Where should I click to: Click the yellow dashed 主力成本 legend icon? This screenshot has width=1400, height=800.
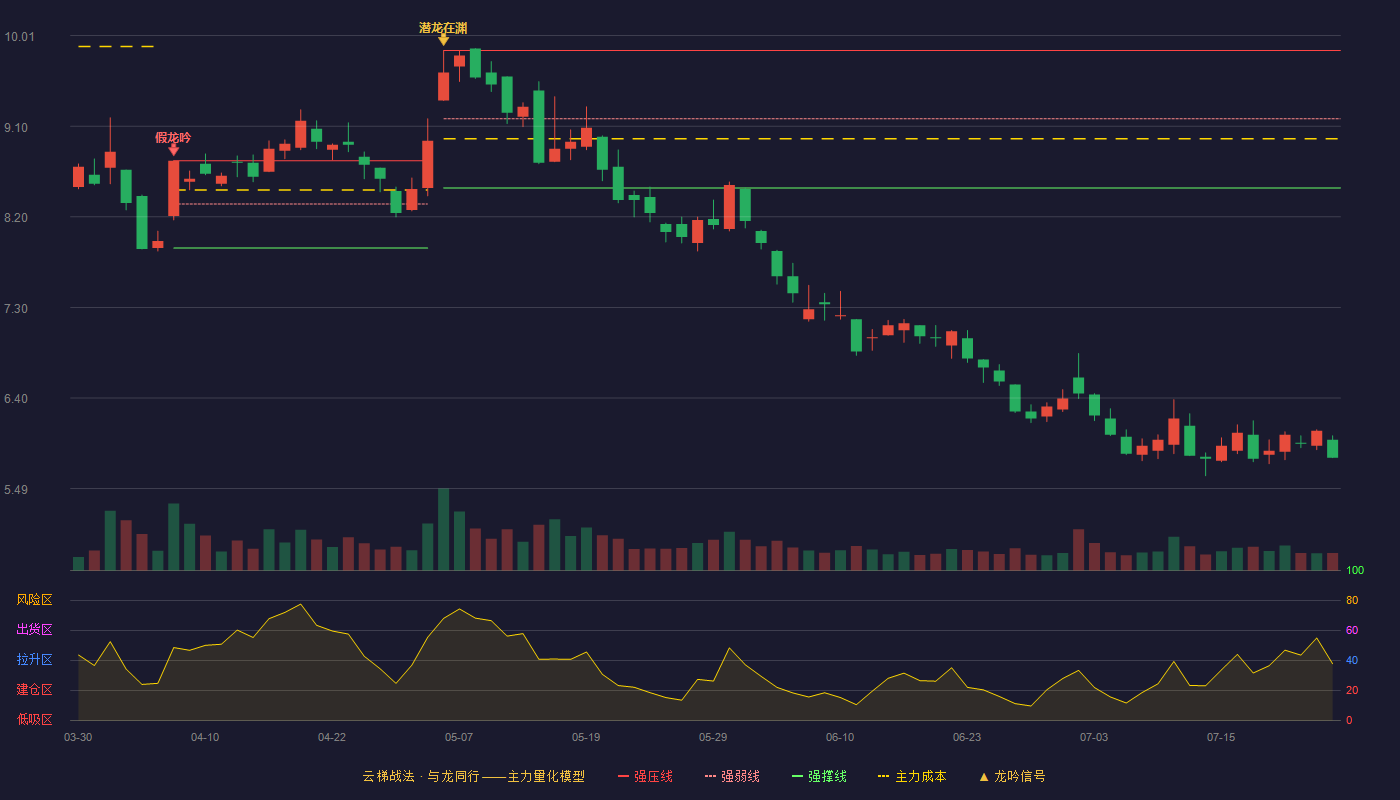click(x=883, y=777)
